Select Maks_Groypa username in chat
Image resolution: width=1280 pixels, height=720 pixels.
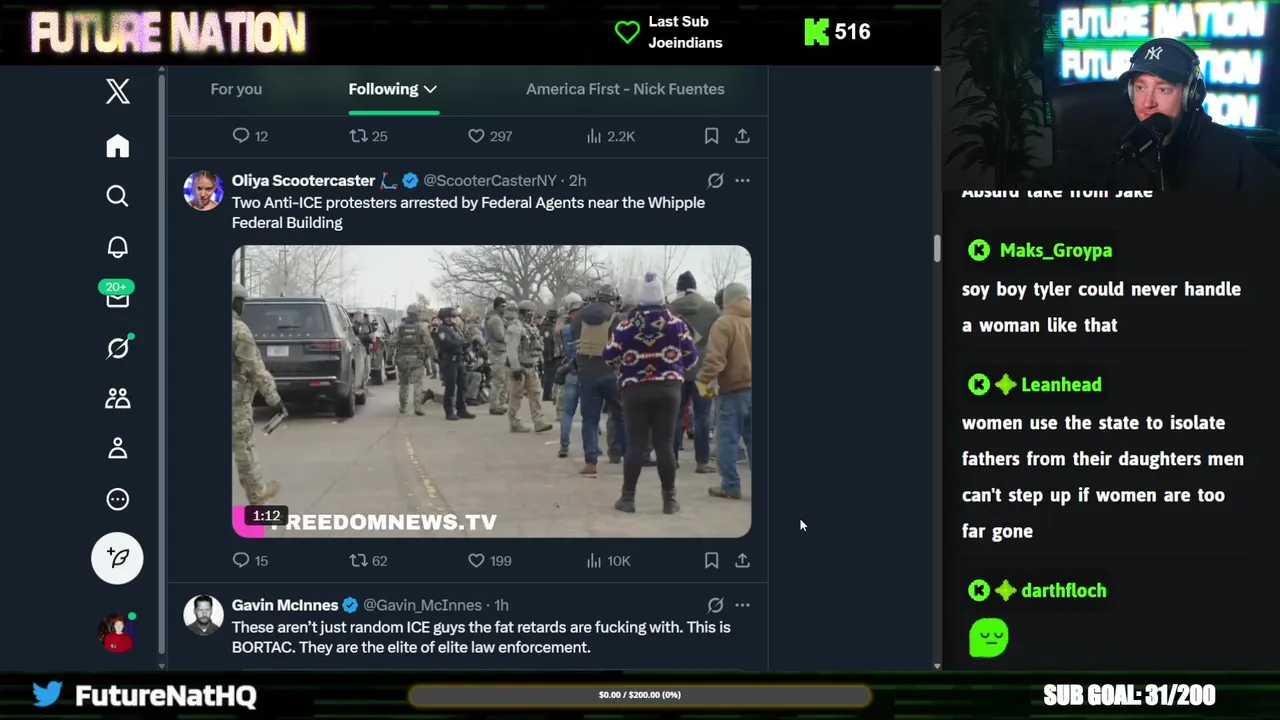[x=1056, y=251]
